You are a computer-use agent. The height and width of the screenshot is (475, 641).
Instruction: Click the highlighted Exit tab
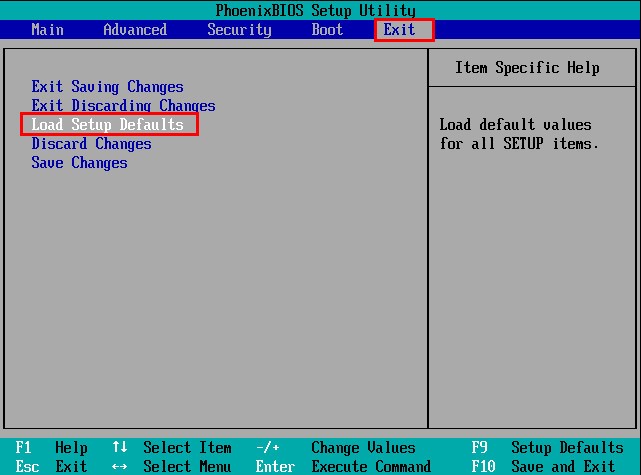click(x=400, y=29)
